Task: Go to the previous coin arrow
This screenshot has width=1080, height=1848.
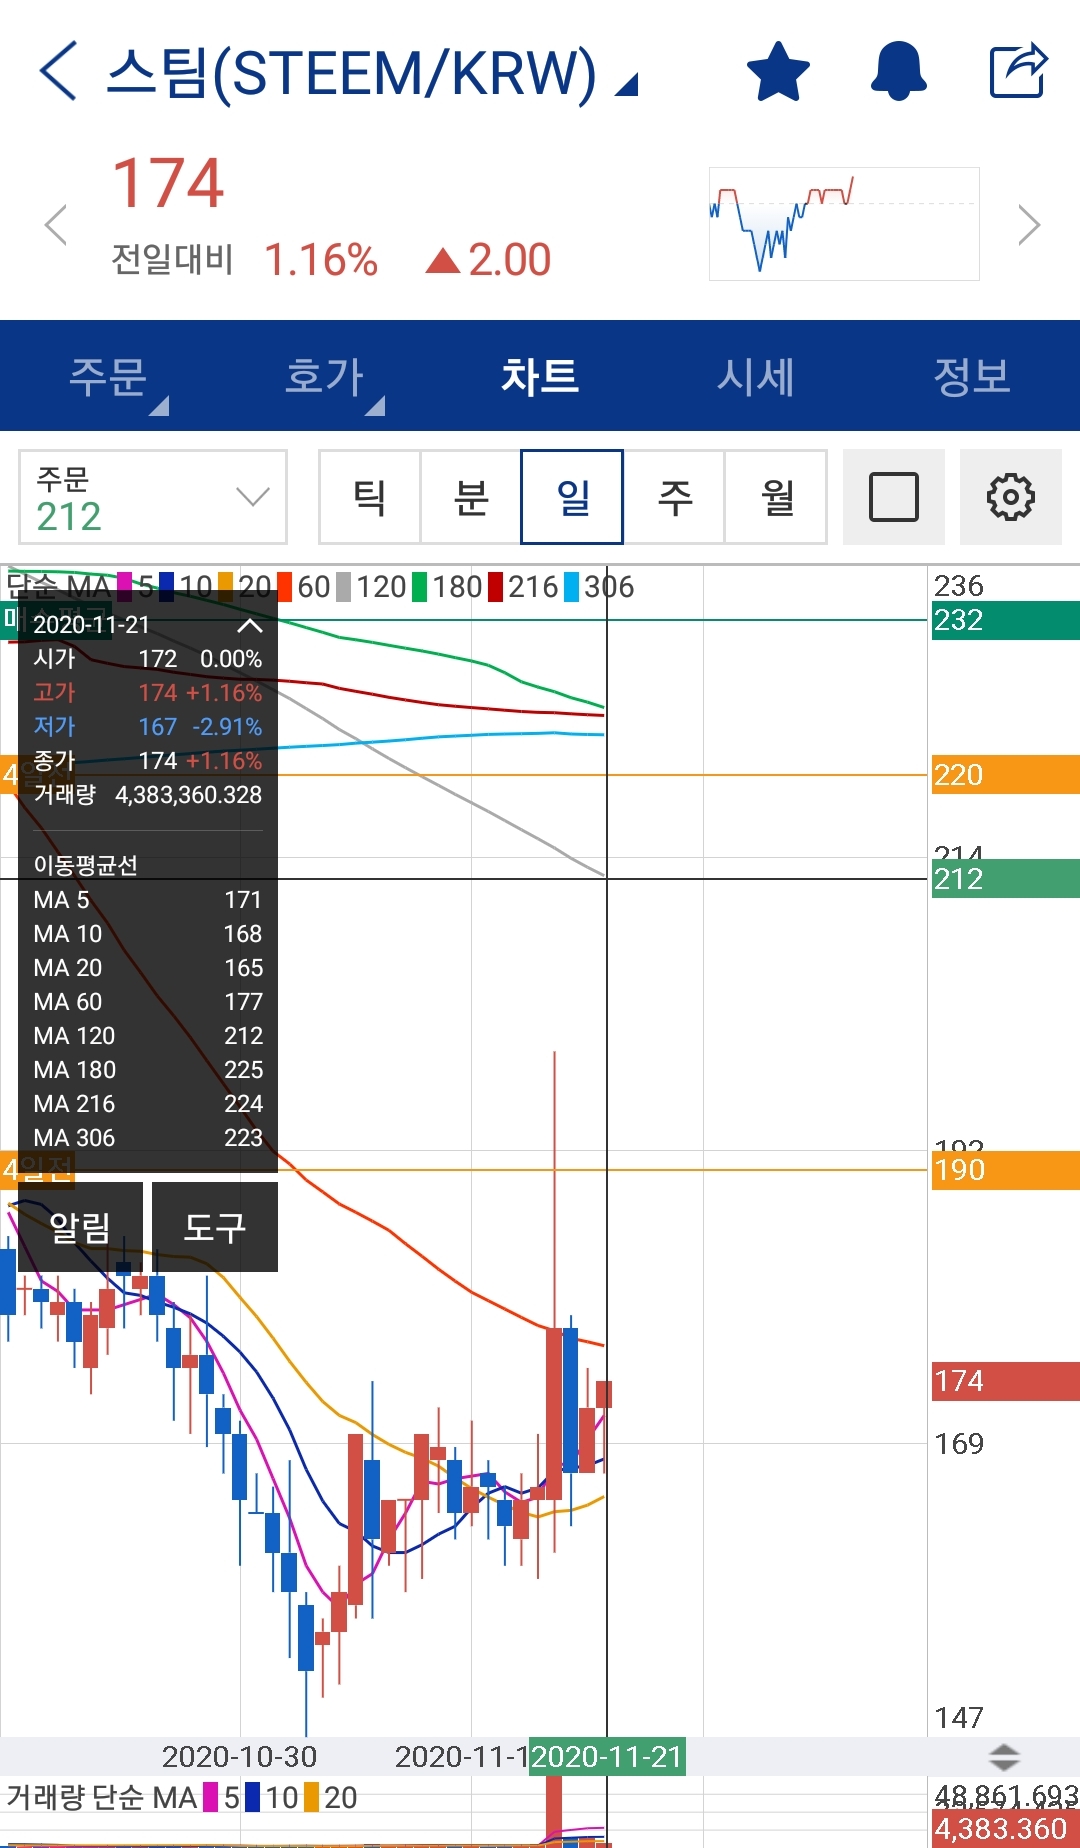Action: 56,225
